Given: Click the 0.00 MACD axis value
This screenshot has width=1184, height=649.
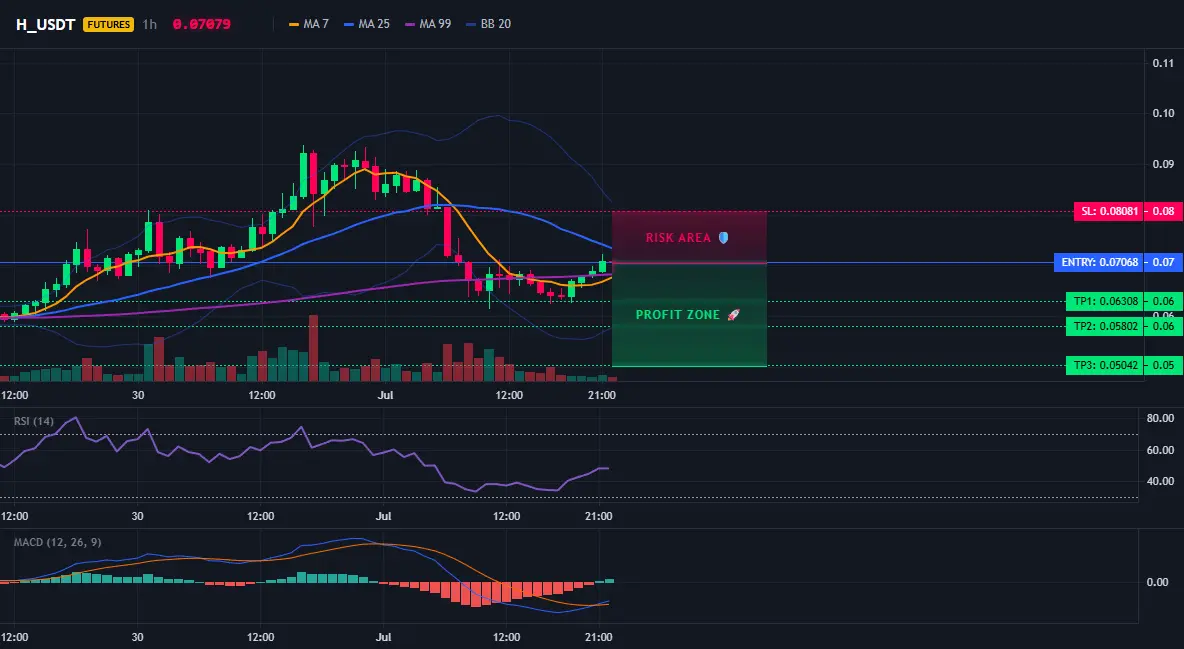Looking at the screenshot, I should pyautogui.click(x=1158, y=583).
